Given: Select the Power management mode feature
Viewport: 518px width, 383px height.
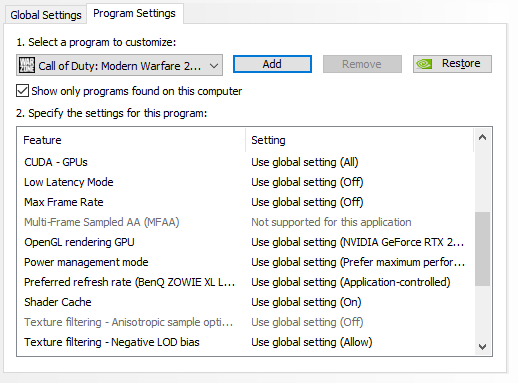Looking at the screenshot, I should [86, 262].
